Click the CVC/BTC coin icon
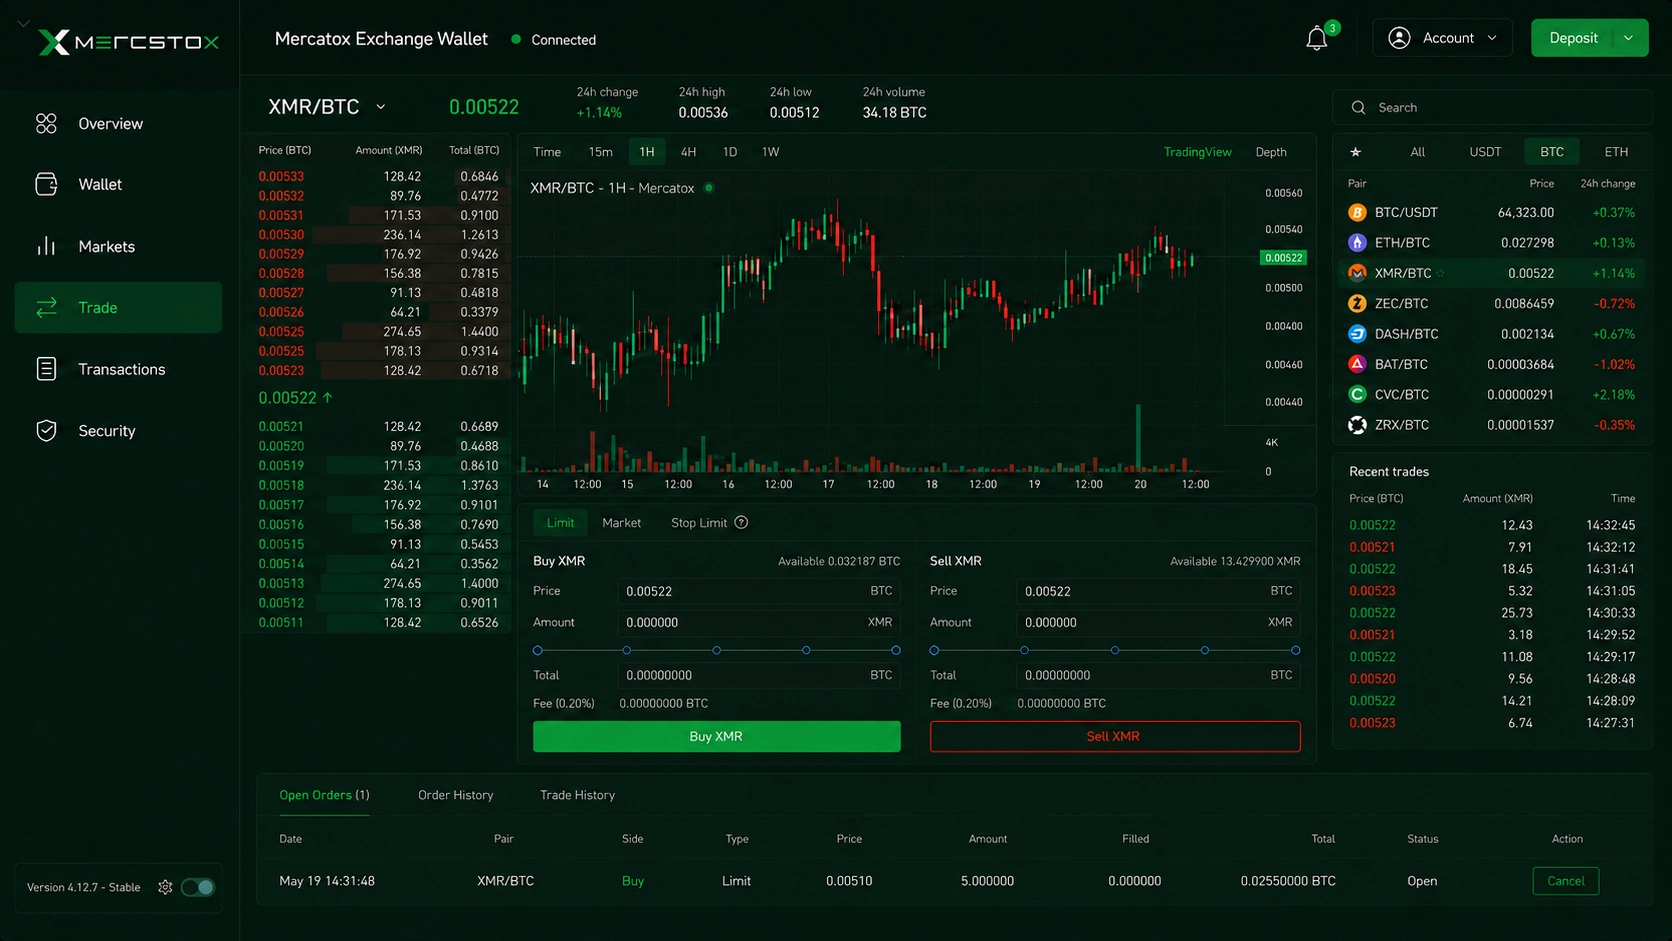 coord(1357,394)
